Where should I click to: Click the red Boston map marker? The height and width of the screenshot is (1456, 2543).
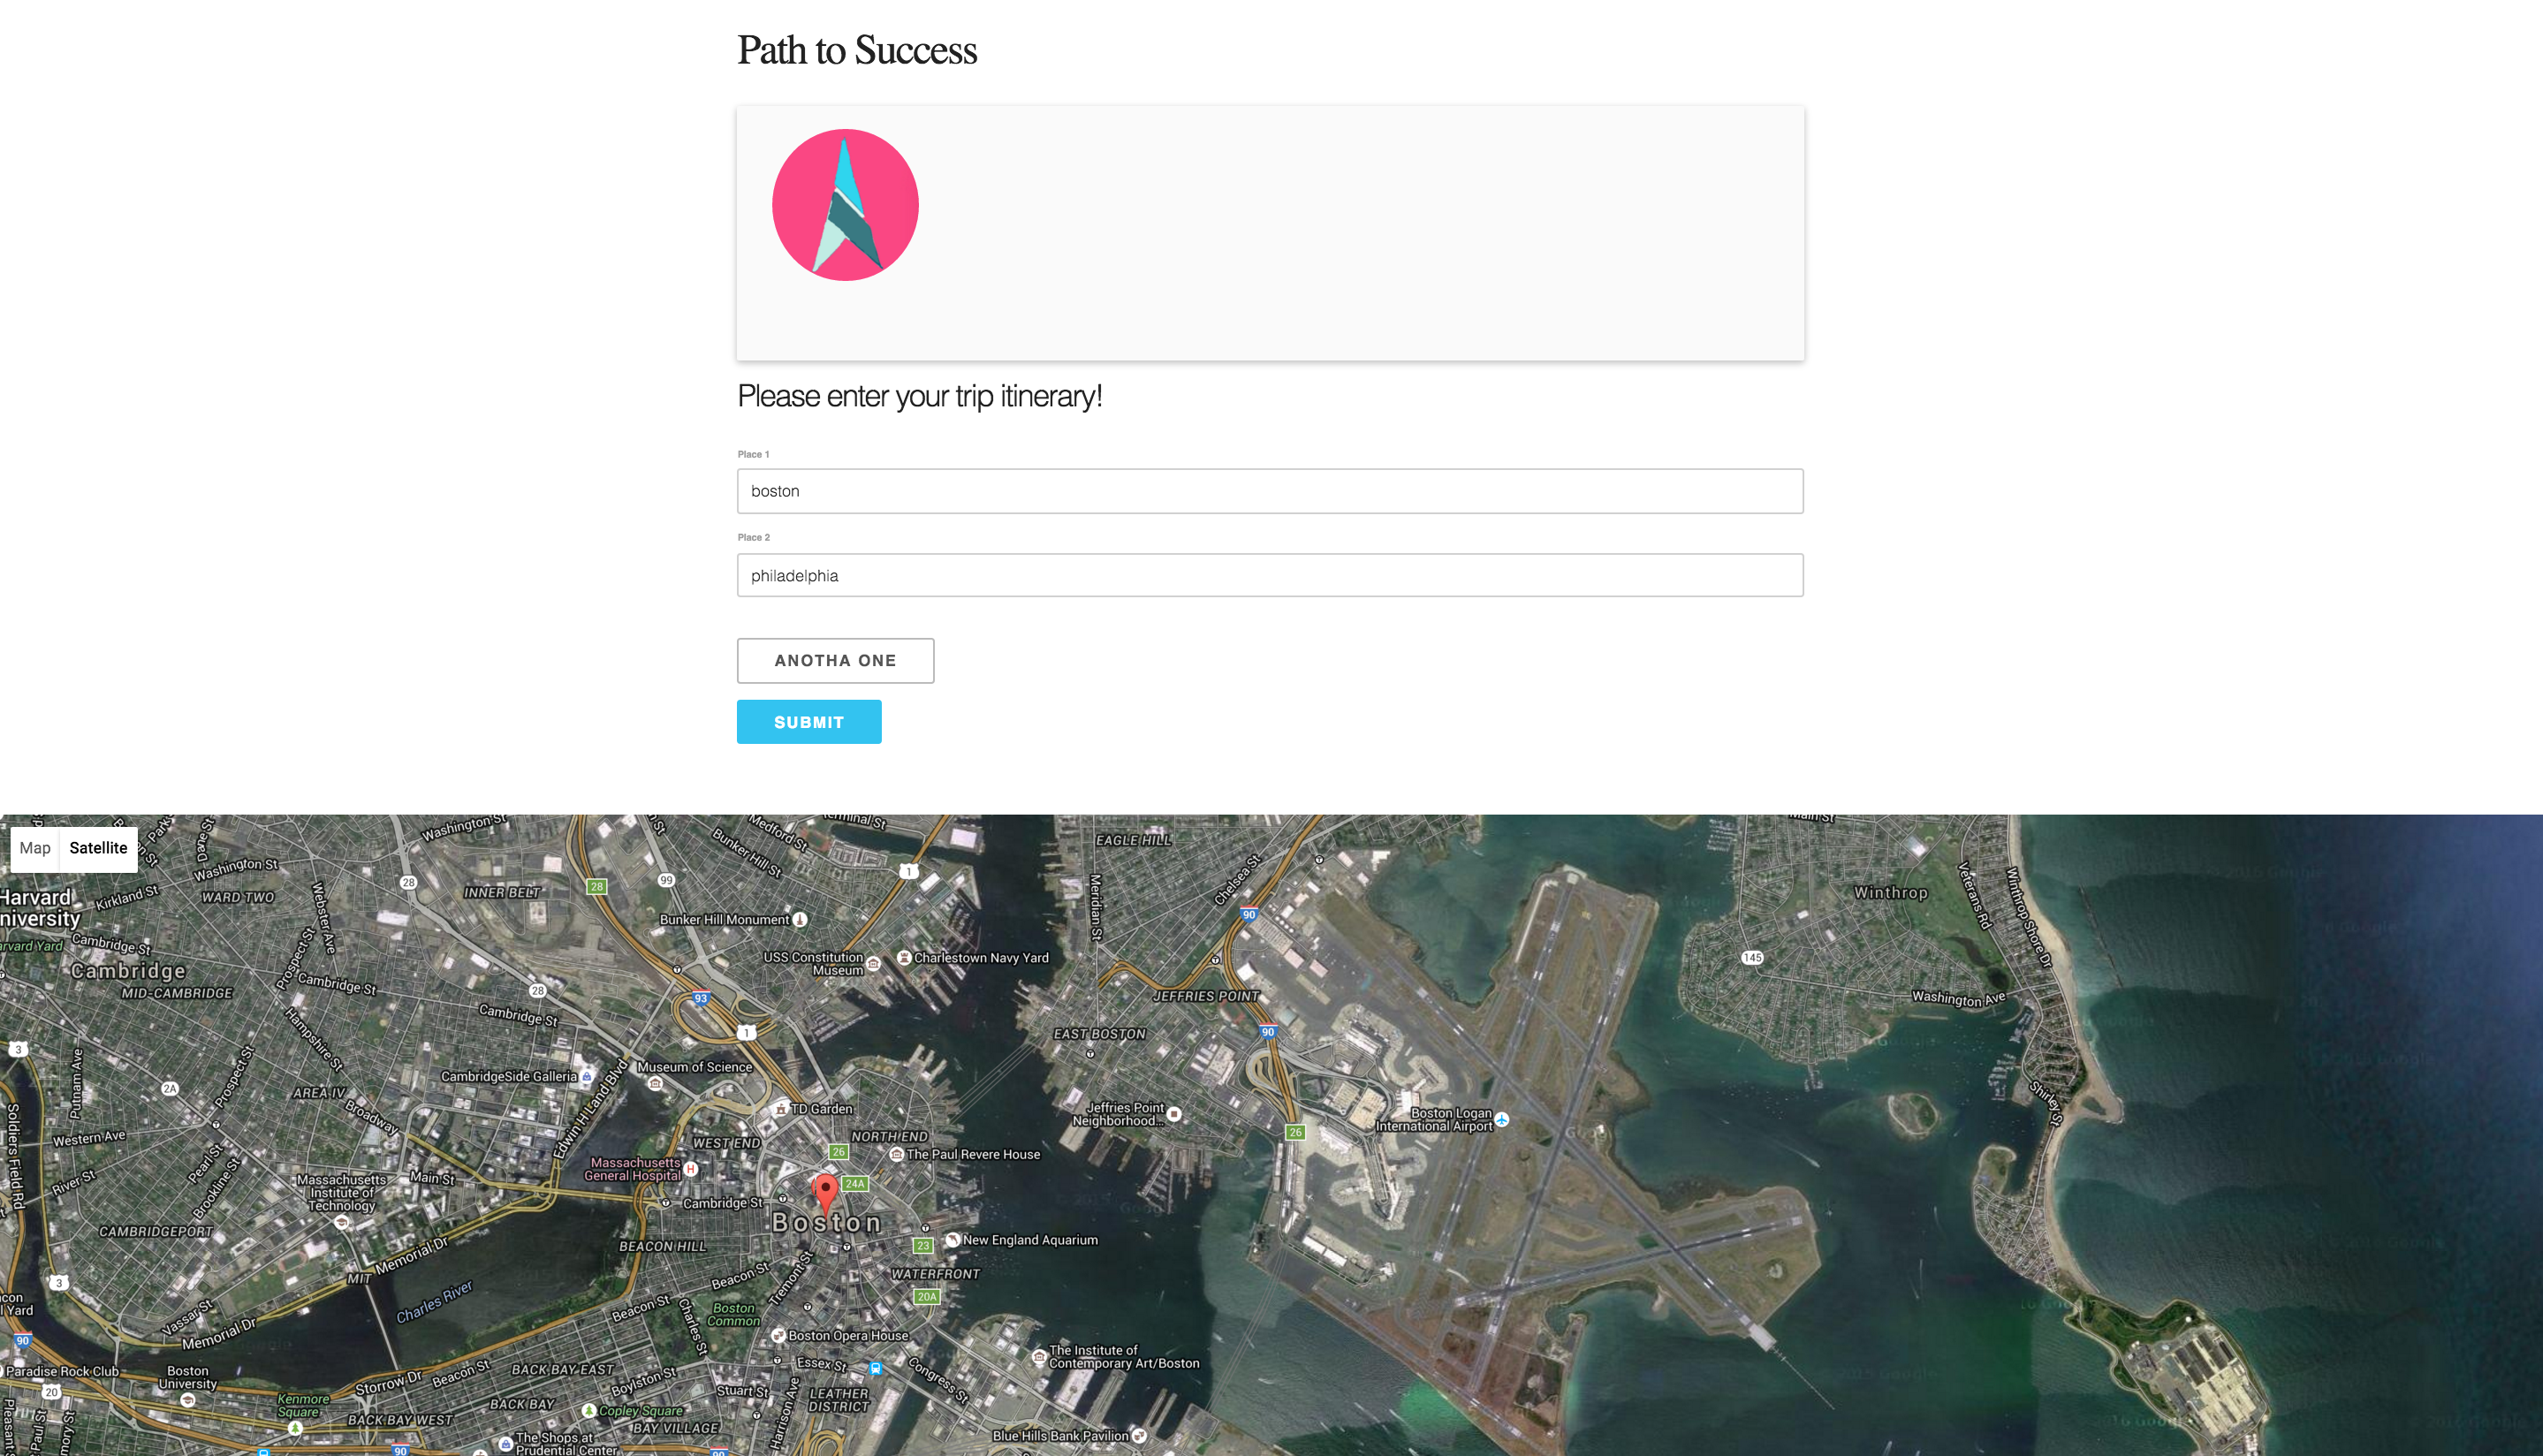825,1190
